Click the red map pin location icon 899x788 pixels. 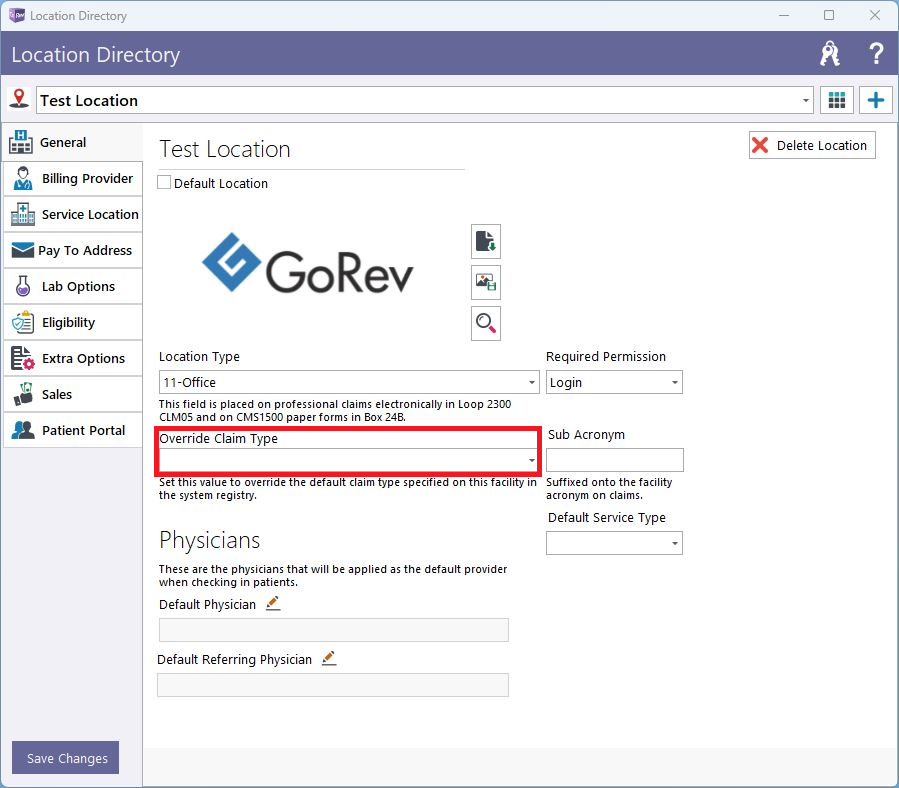19,99
